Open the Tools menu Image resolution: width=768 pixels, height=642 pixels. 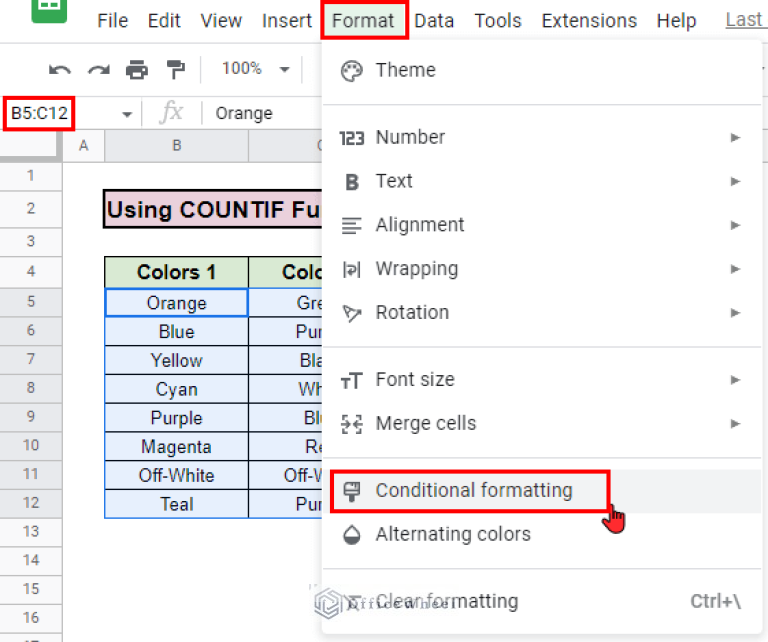point(498,21)
